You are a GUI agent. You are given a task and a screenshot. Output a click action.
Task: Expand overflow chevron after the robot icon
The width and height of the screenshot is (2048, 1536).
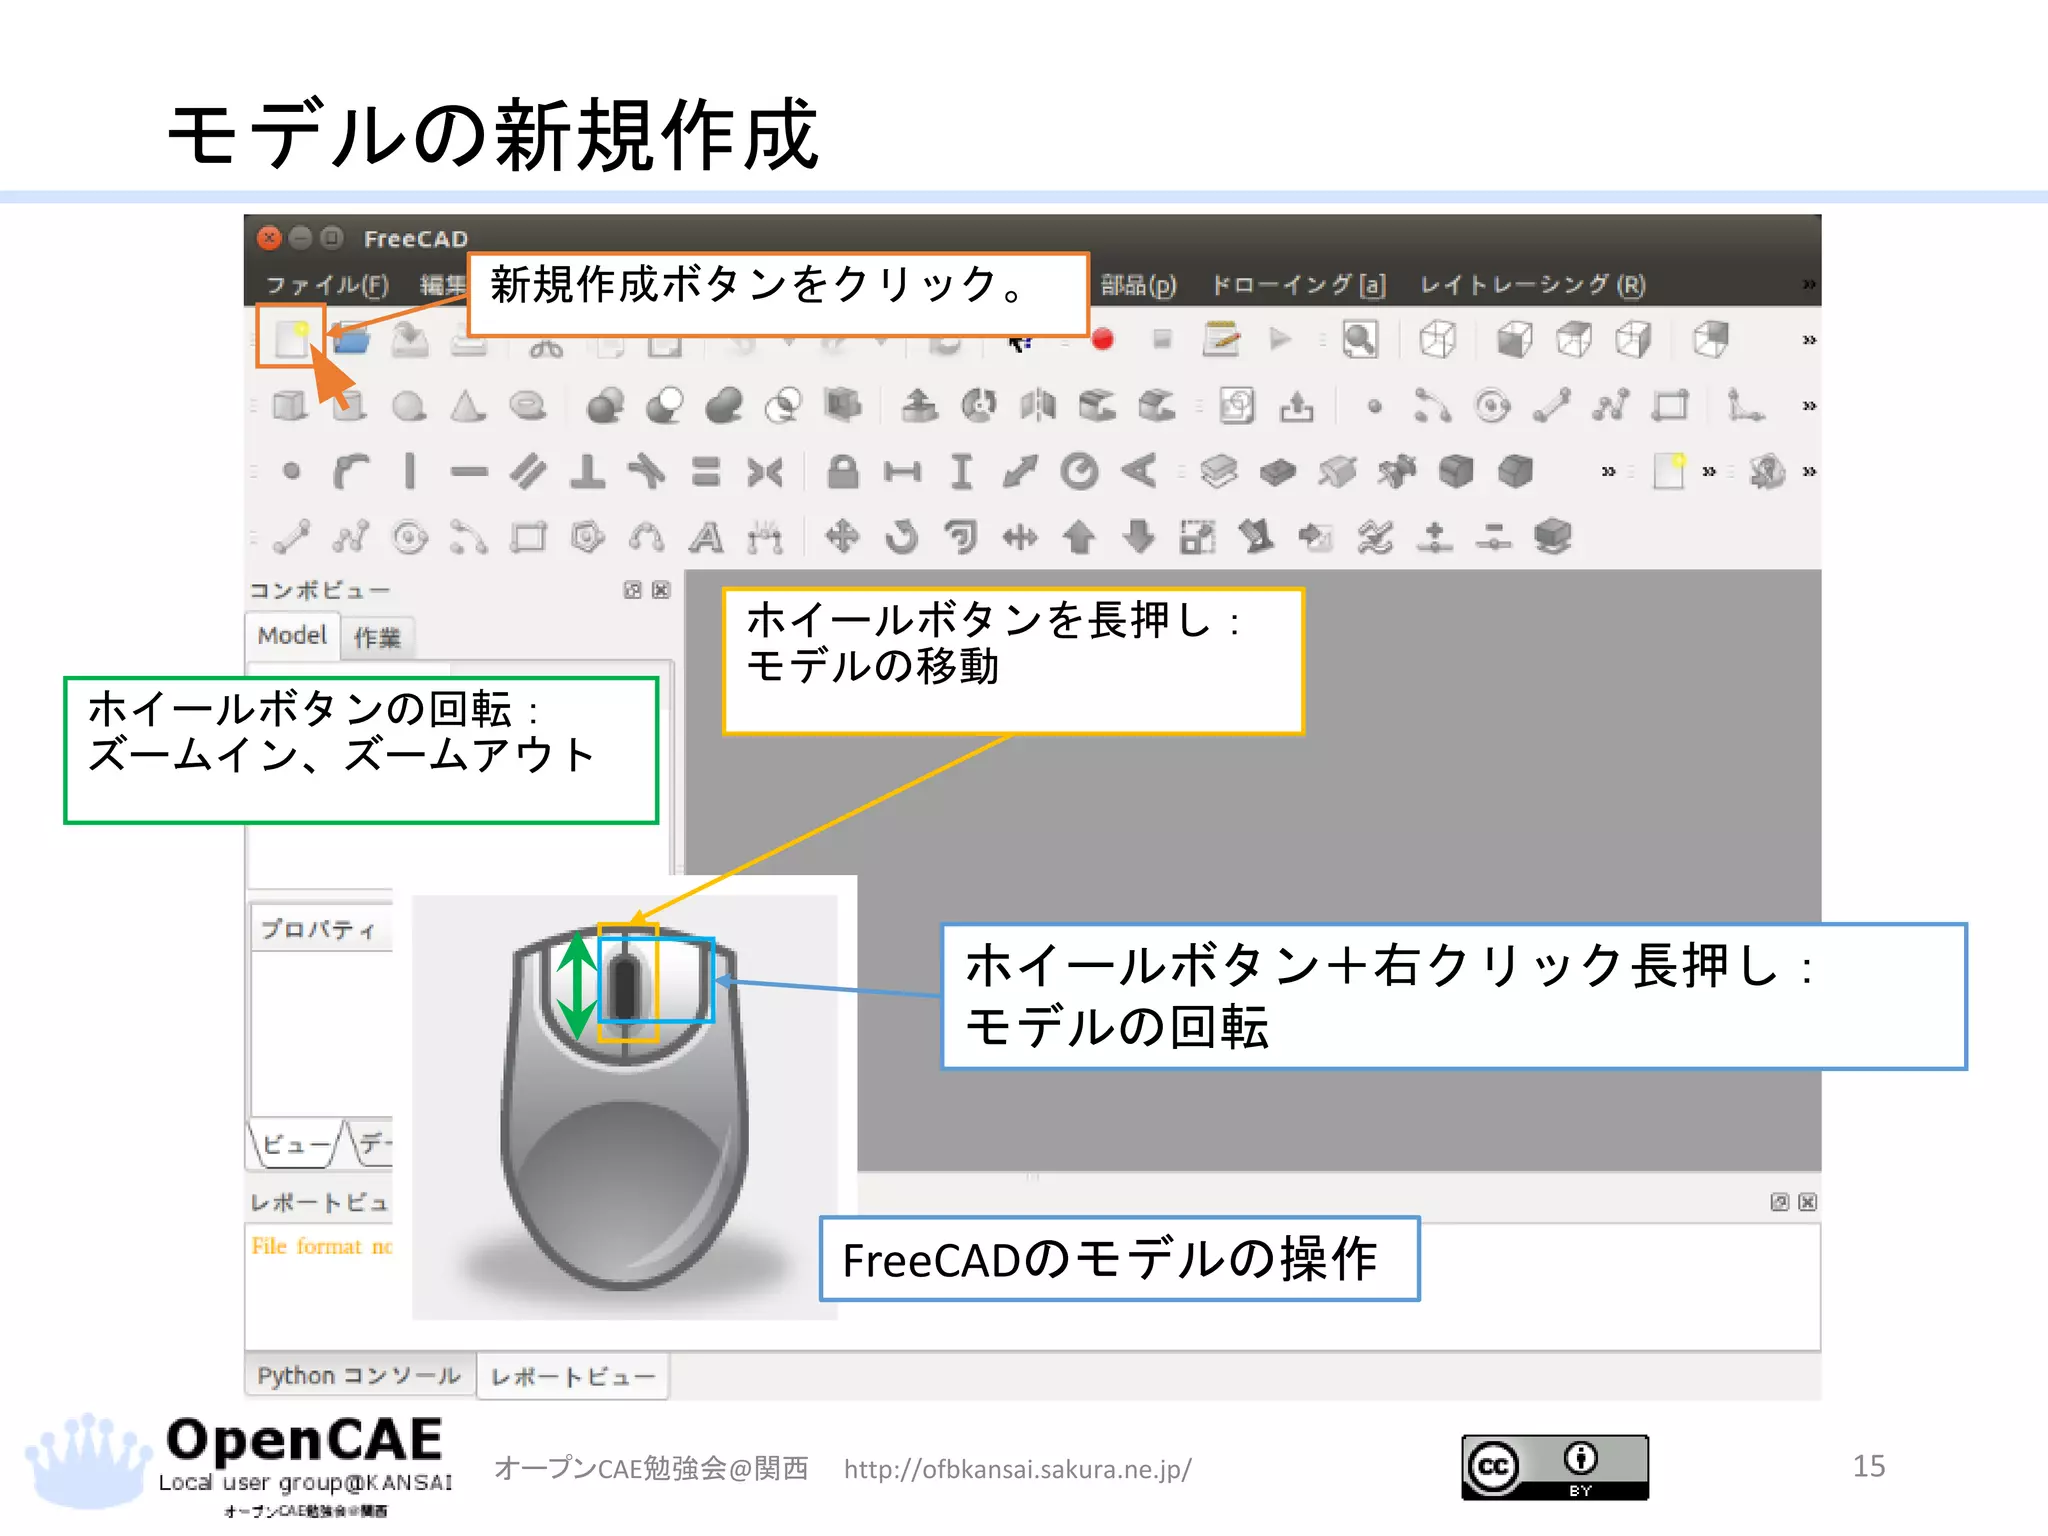pos(1808,471)
